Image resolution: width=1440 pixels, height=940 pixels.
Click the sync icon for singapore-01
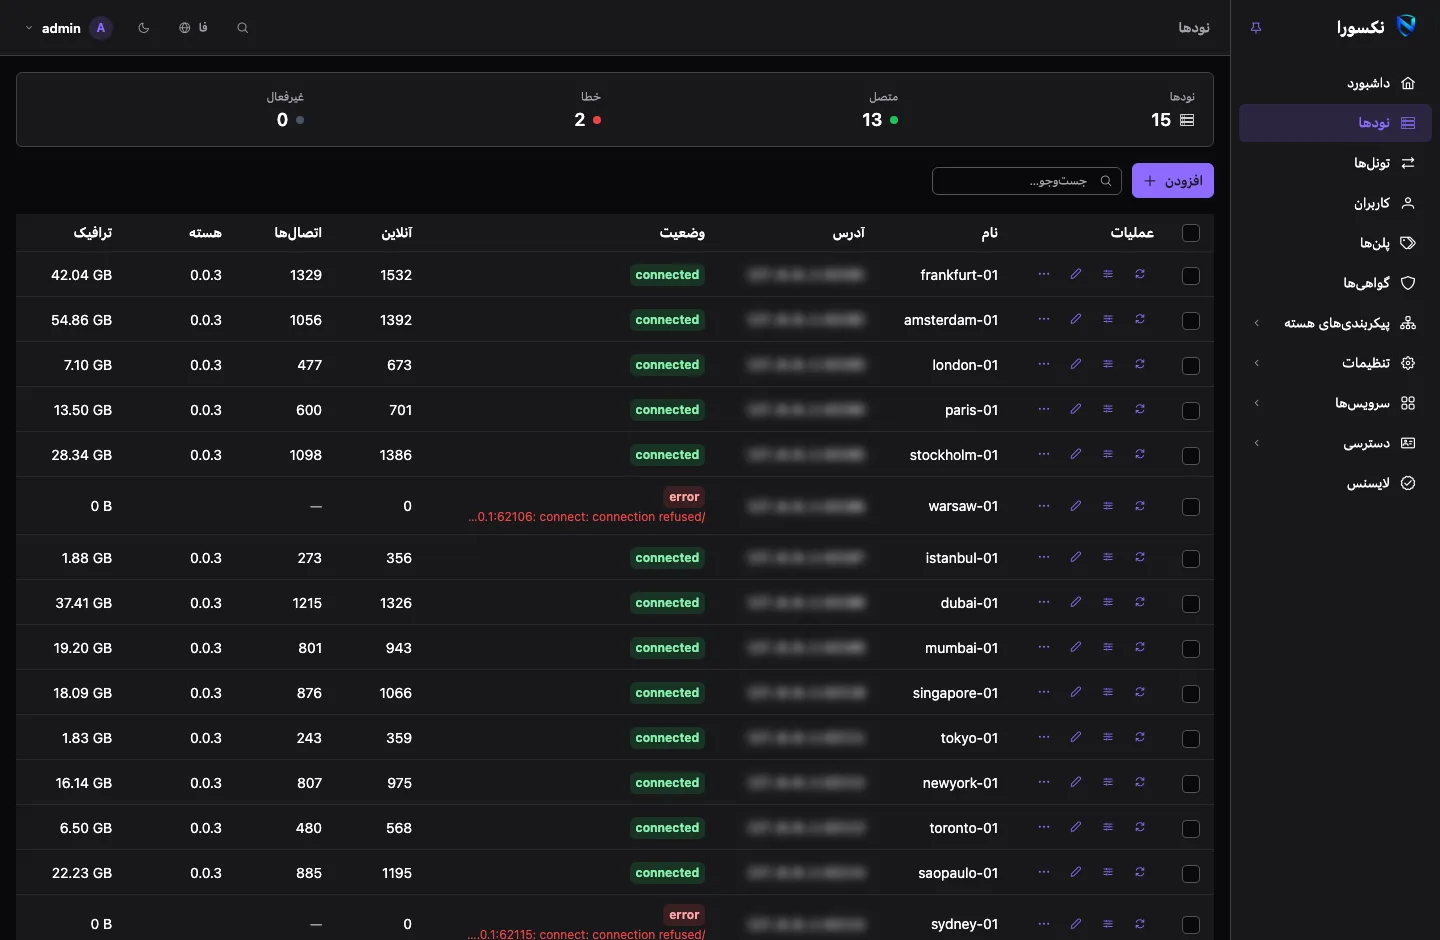coord(1140,692)
